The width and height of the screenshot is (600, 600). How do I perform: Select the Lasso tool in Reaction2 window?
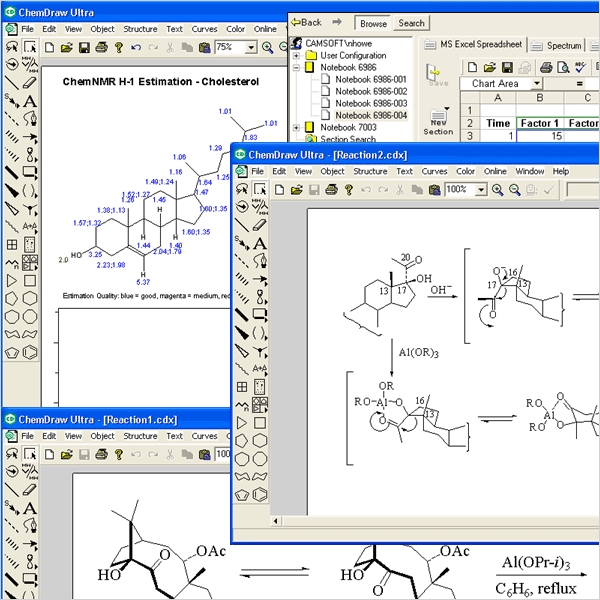242,189
